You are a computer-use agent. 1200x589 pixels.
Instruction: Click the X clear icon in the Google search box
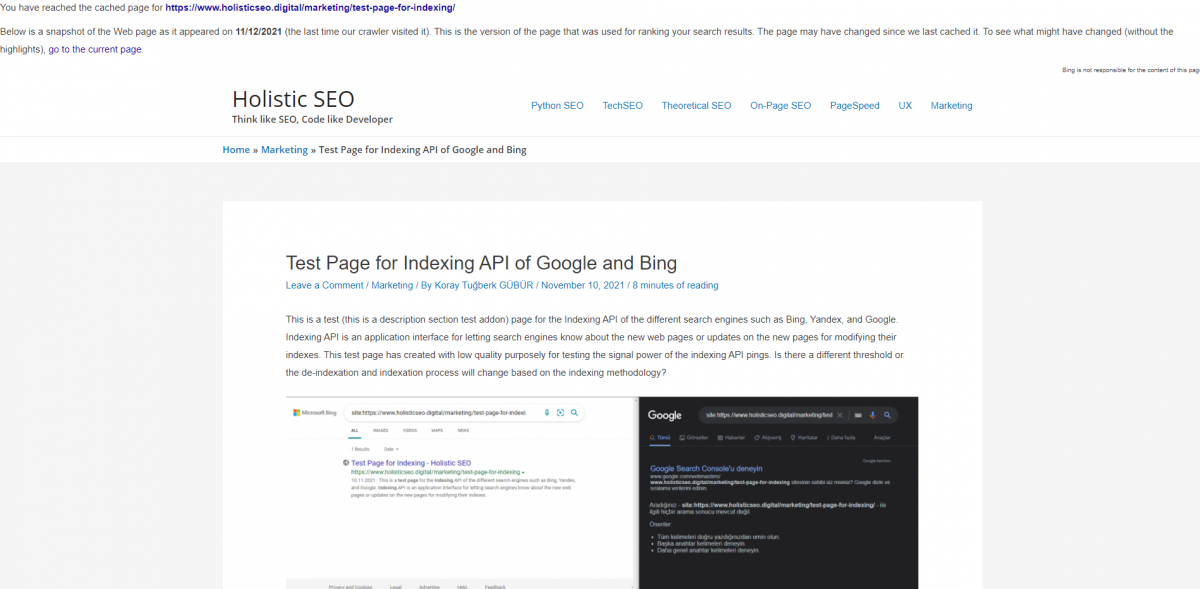click(840, 415)
